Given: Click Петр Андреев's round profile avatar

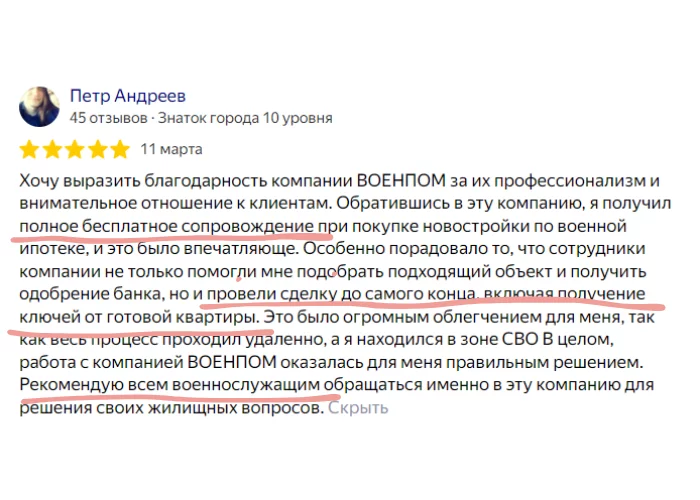Looking at the screenshot, I should point(39,107).
